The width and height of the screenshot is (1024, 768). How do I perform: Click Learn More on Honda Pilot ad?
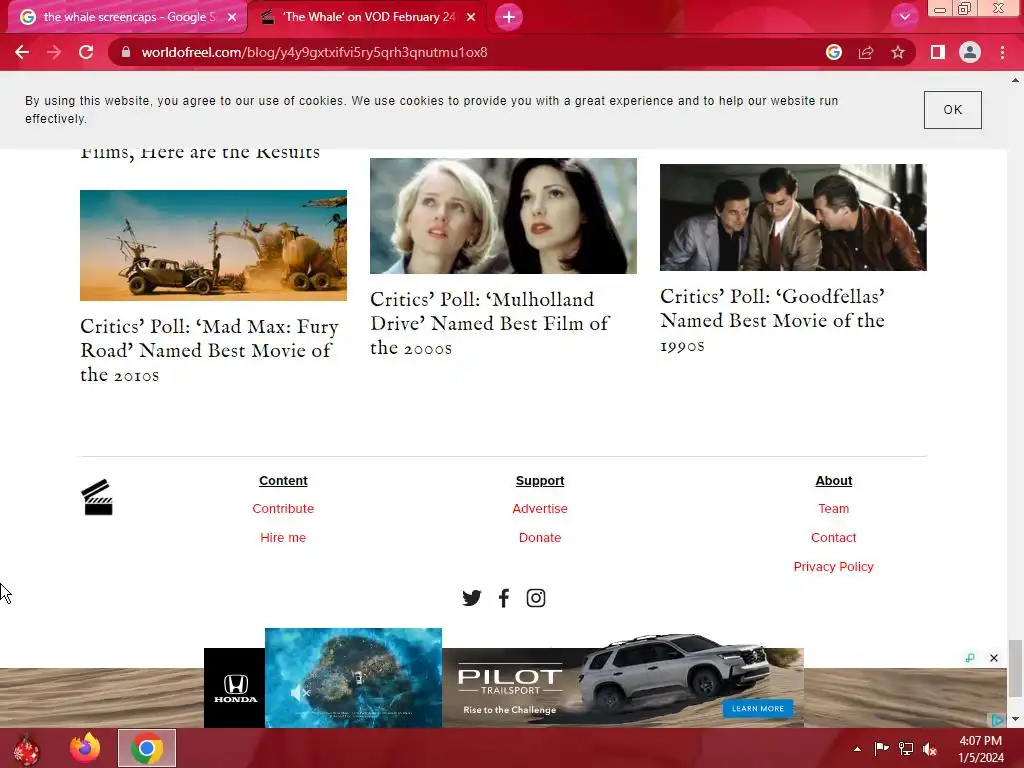point(758,709)
